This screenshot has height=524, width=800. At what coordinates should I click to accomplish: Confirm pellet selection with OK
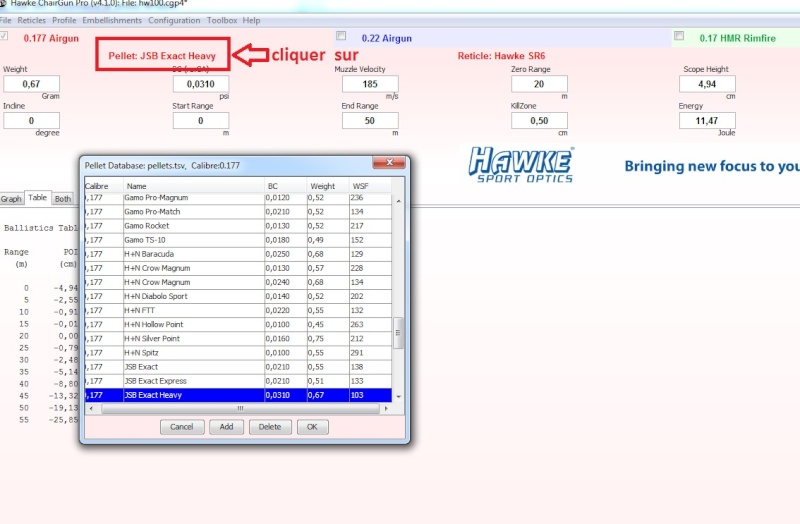pyautogui.click(x=312, y=427)
